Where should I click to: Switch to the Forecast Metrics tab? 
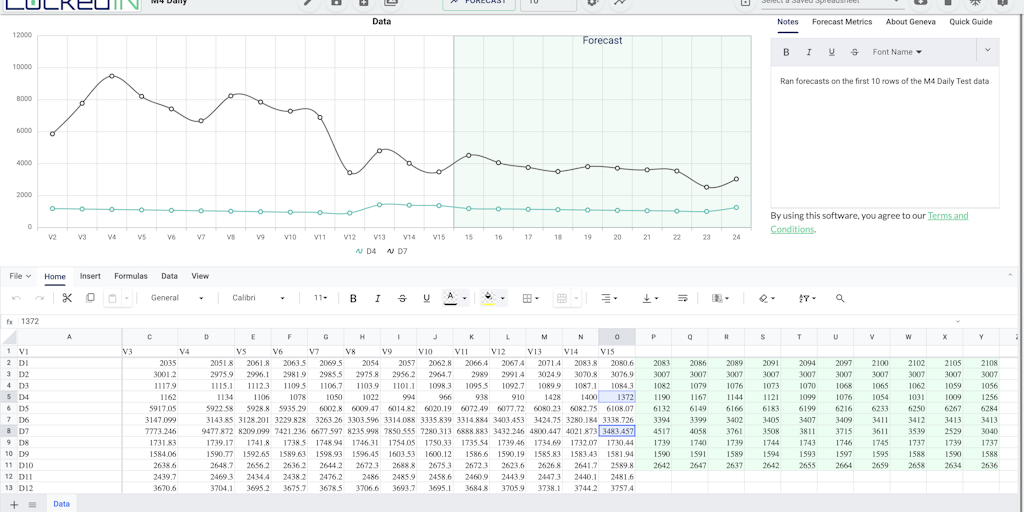coord(842,22)
